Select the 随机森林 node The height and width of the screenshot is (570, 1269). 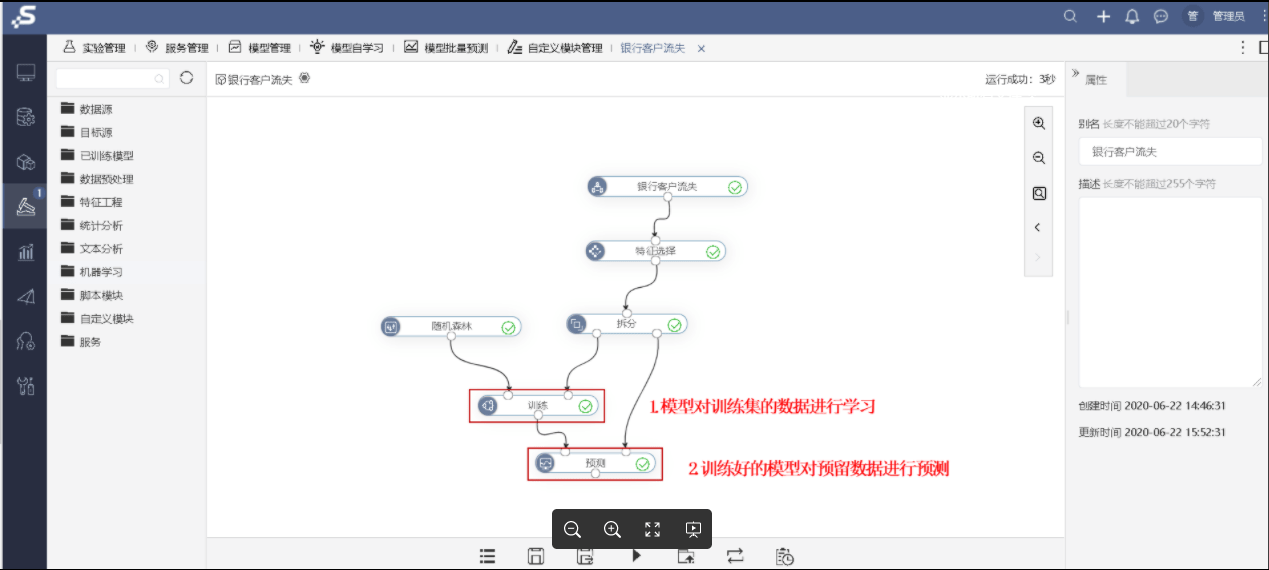[450, 326]
